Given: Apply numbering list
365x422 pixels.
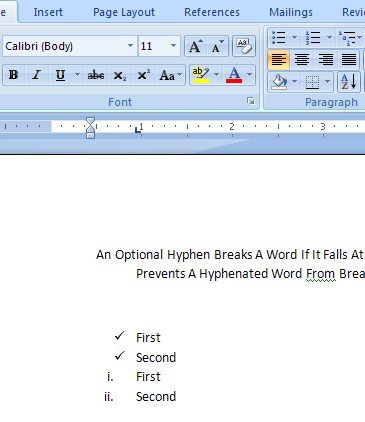Looking at the screenshot, I should (x=313, y=38).
